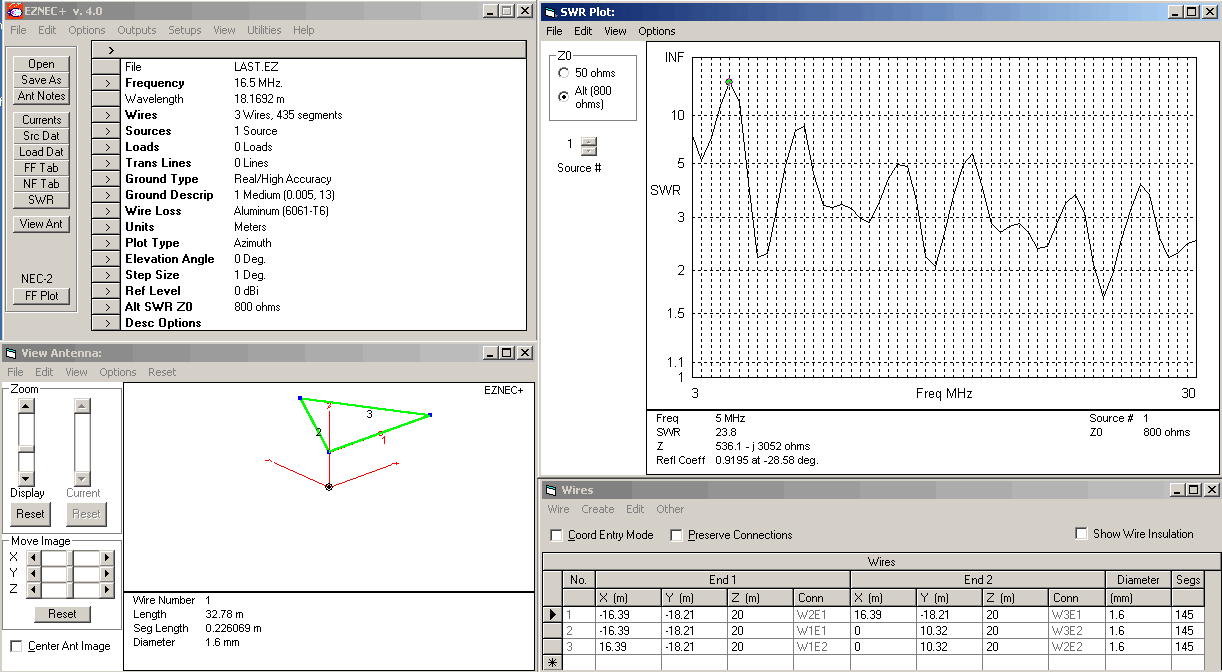Image resolution: width=1222 pixels, height=672 pixels.
Task: Click the Move Image Reset button
Action: [62, 614]
